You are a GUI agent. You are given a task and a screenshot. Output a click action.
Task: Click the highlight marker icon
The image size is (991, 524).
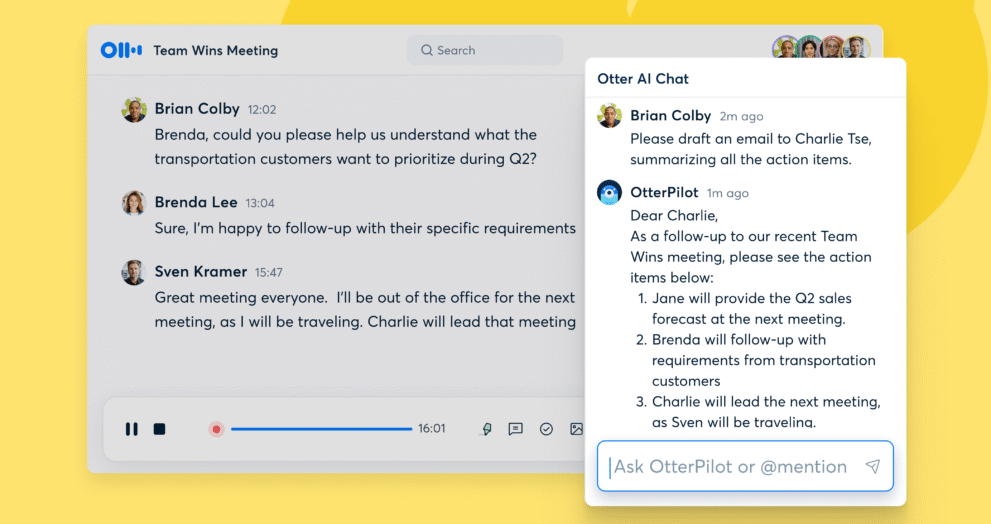pyautogui.click(x=487, y=429)
